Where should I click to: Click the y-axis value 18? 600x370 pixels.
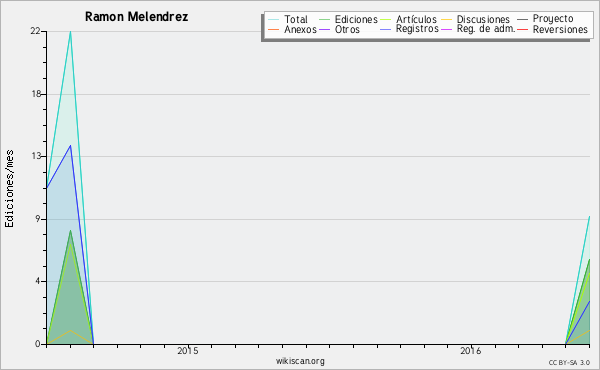(x=36, y=94)
